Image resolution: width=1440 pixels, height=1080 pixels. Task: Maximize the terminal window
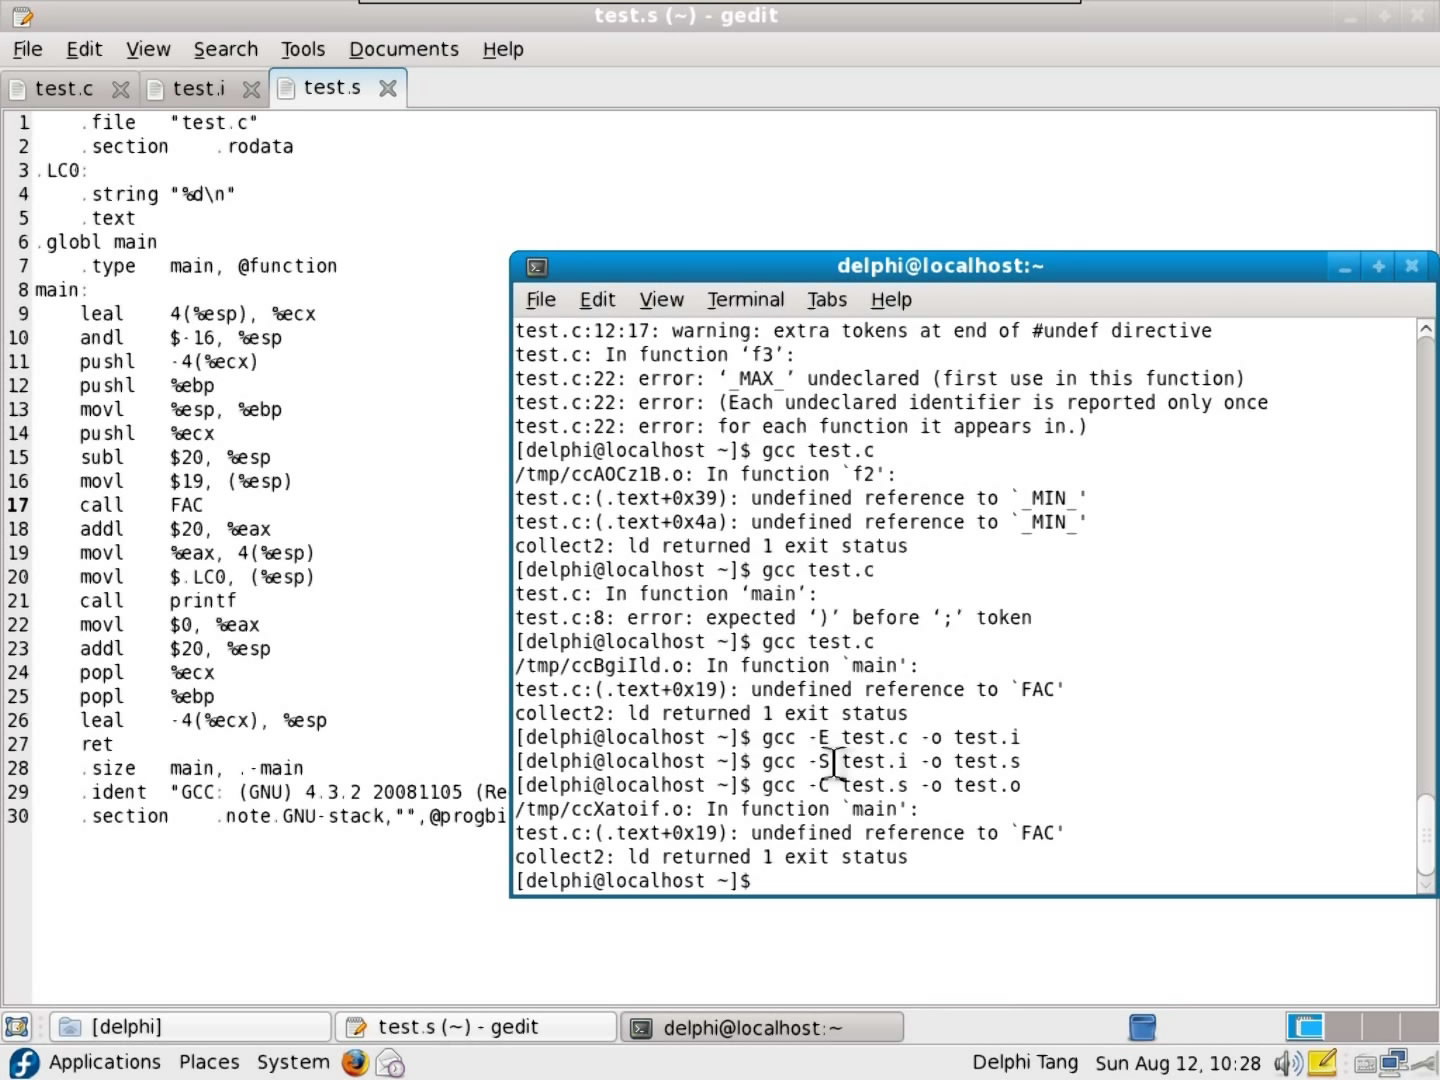[x=1378, y=267]
